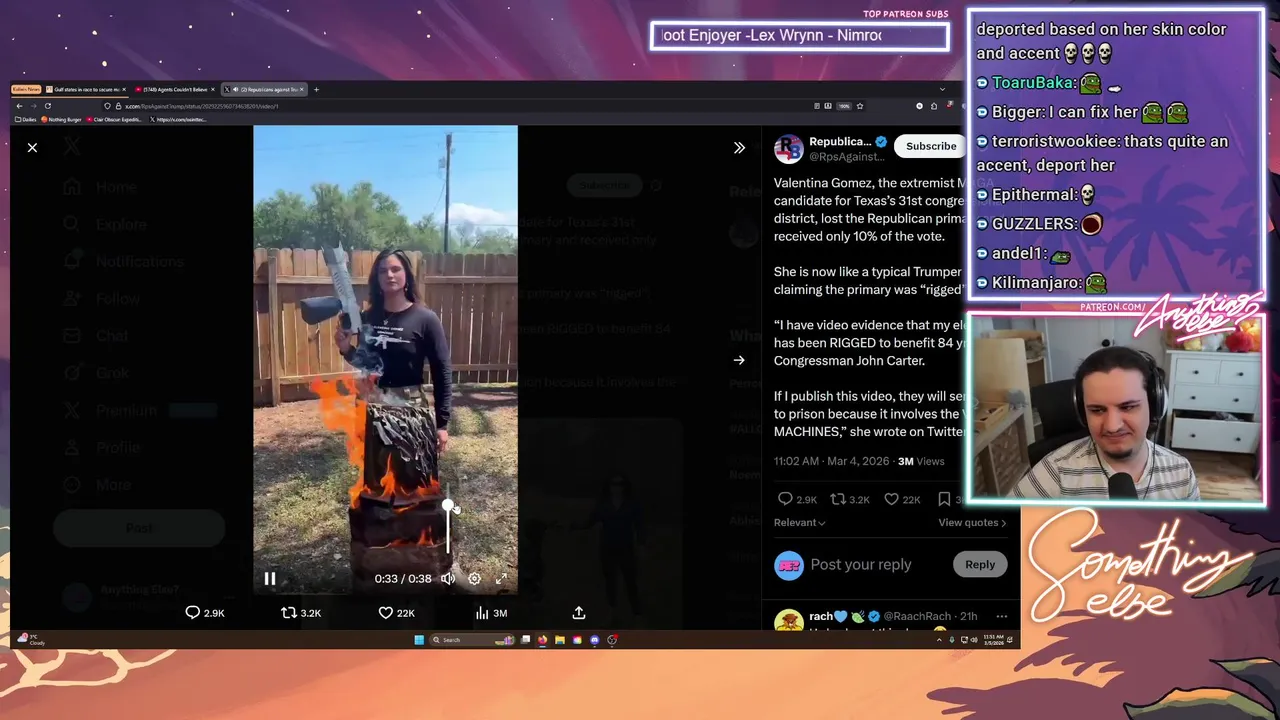Screen dimensions: 1280x720
Task: Open Clair Obscur Expedition bookmark
Action: [x=116, y=119]
